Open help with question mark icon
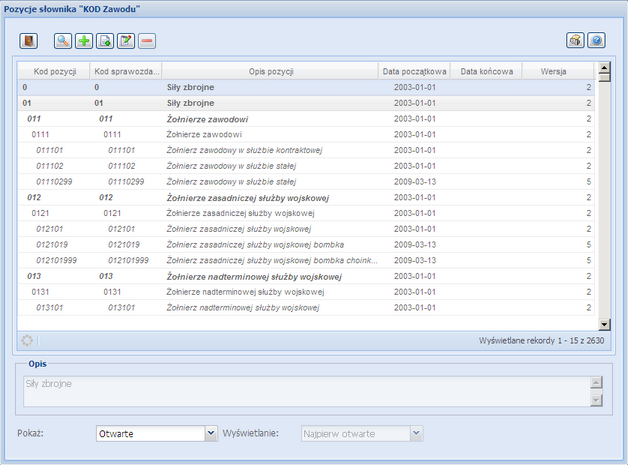 [596, 41]
